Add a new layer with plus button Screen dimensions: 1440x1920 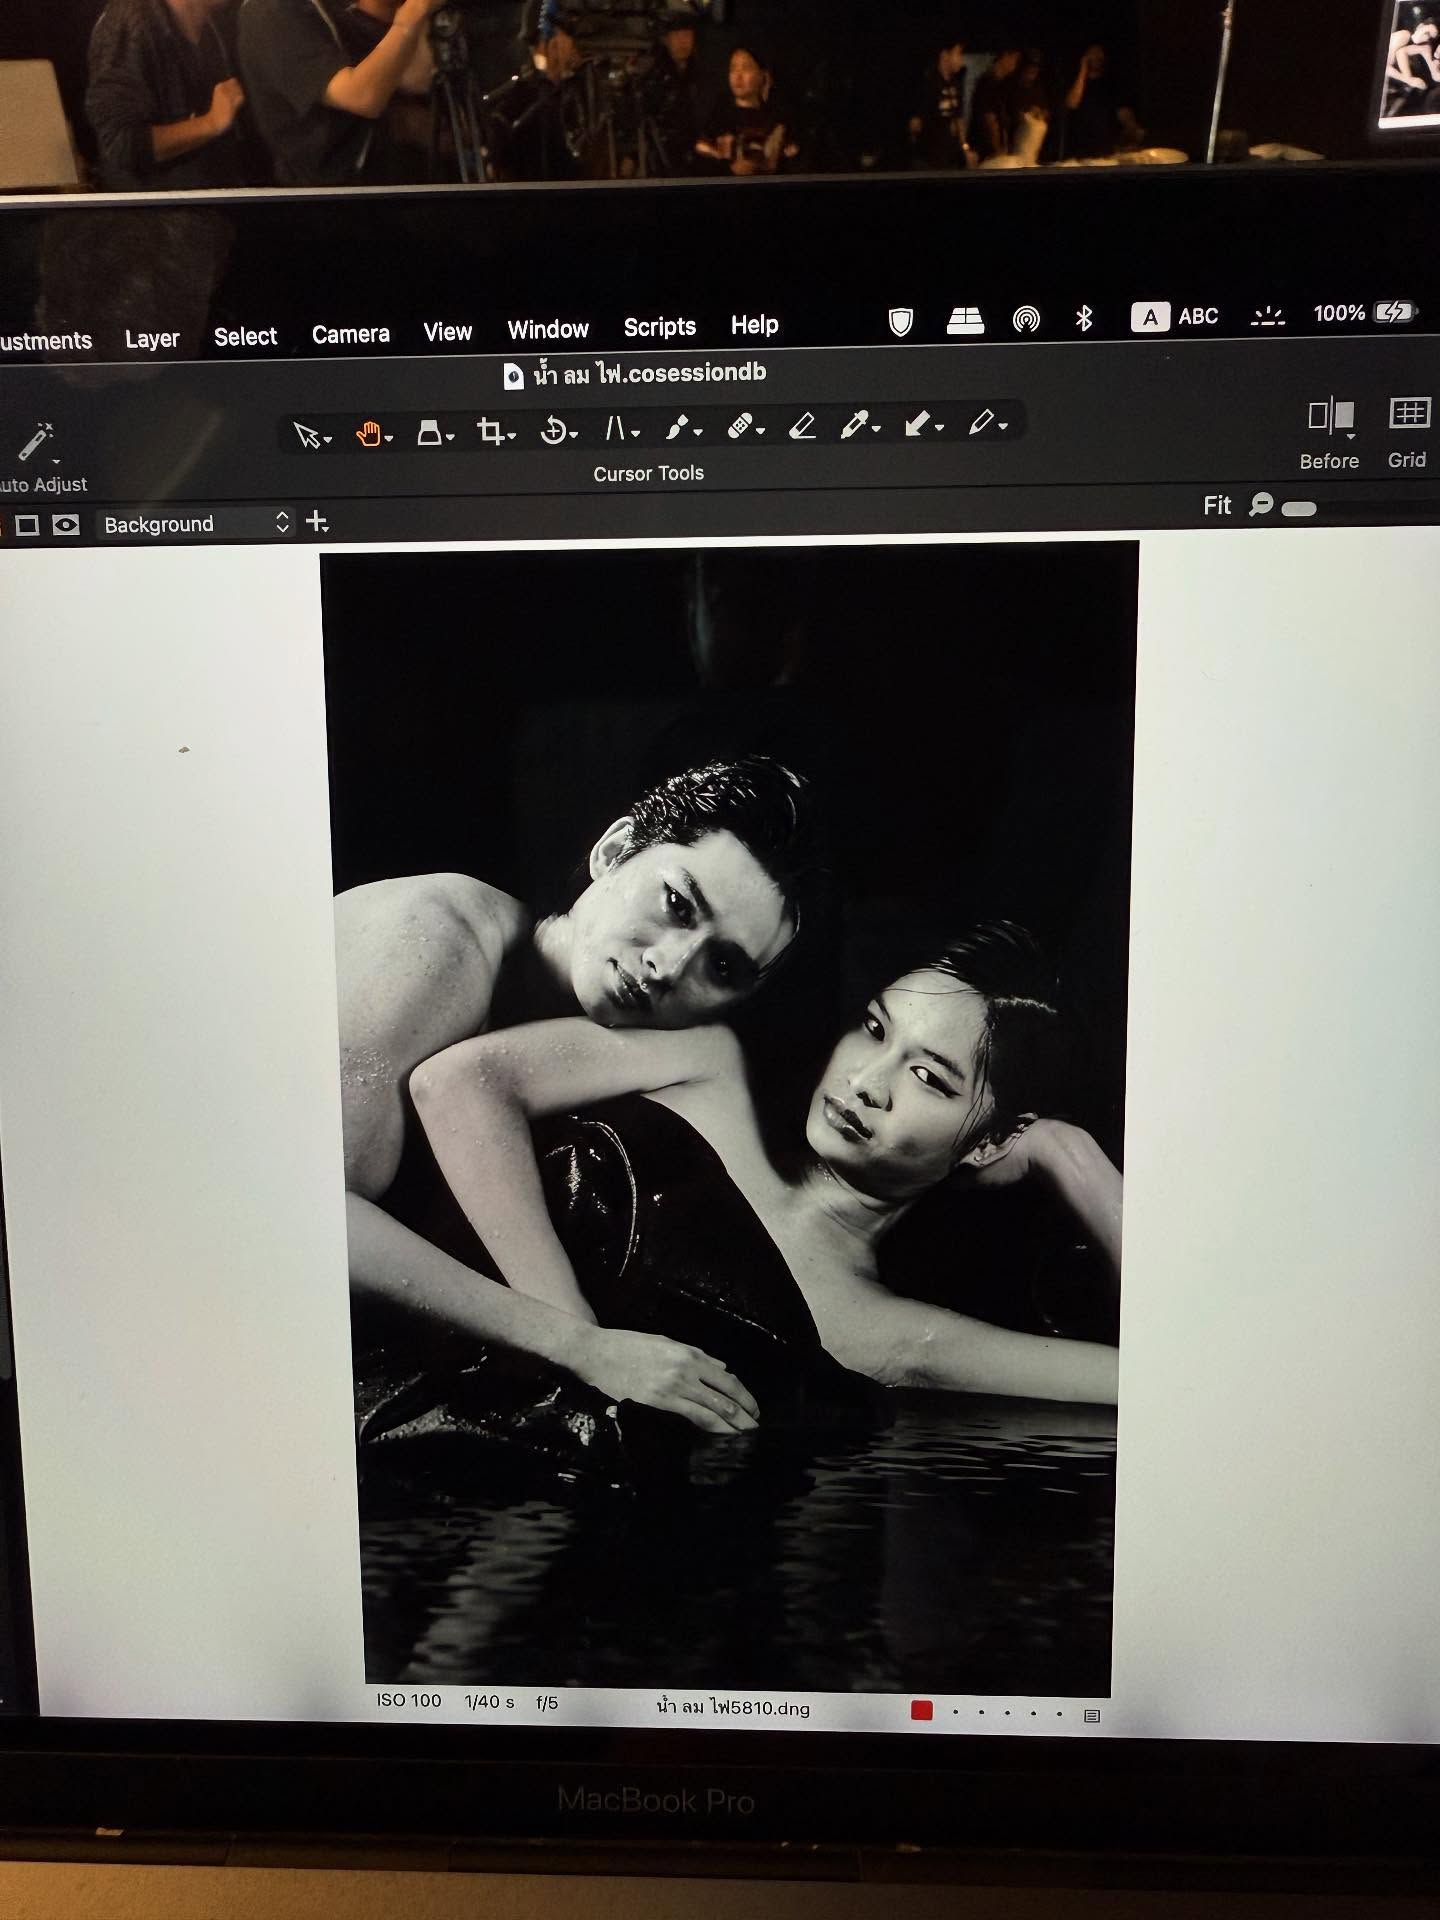[x=317, y=522]
